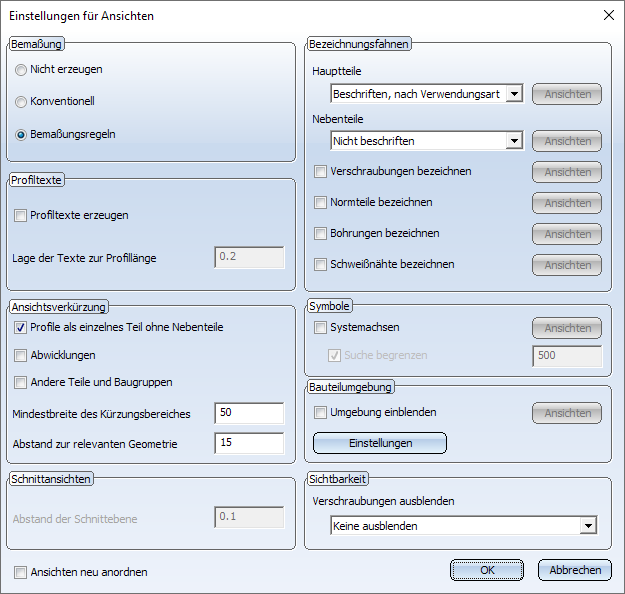Uncheck Profile als einzelnes Teil ohne Nebenteile
Viewport: 625px width, 594px height.
point(21,327)
